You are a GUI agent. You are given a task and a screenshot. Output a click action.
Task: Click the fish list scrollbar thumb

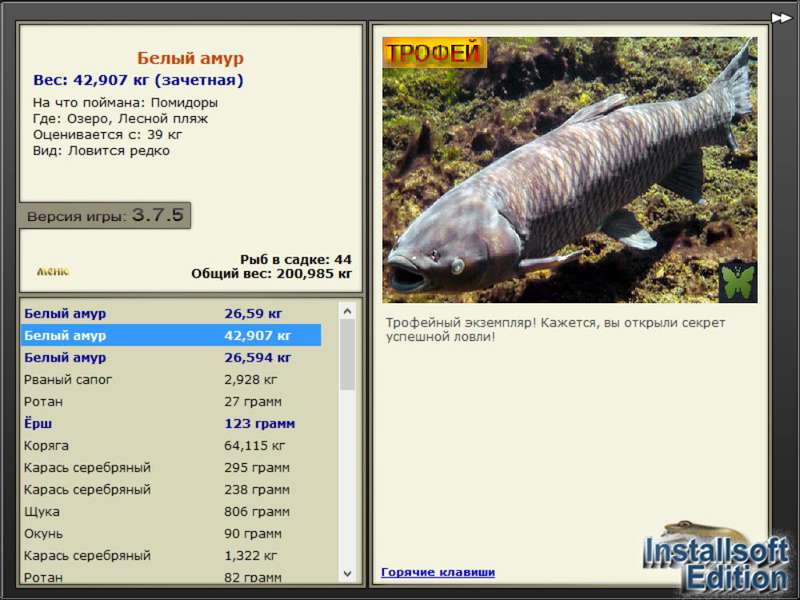point(347,355)
